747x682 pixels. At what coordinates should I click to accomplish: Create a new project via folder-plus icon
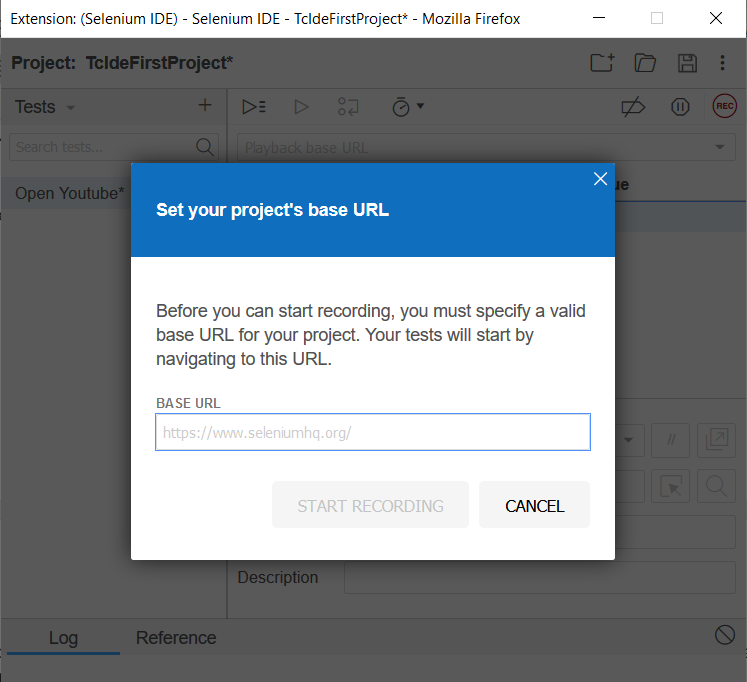[602, 63]
